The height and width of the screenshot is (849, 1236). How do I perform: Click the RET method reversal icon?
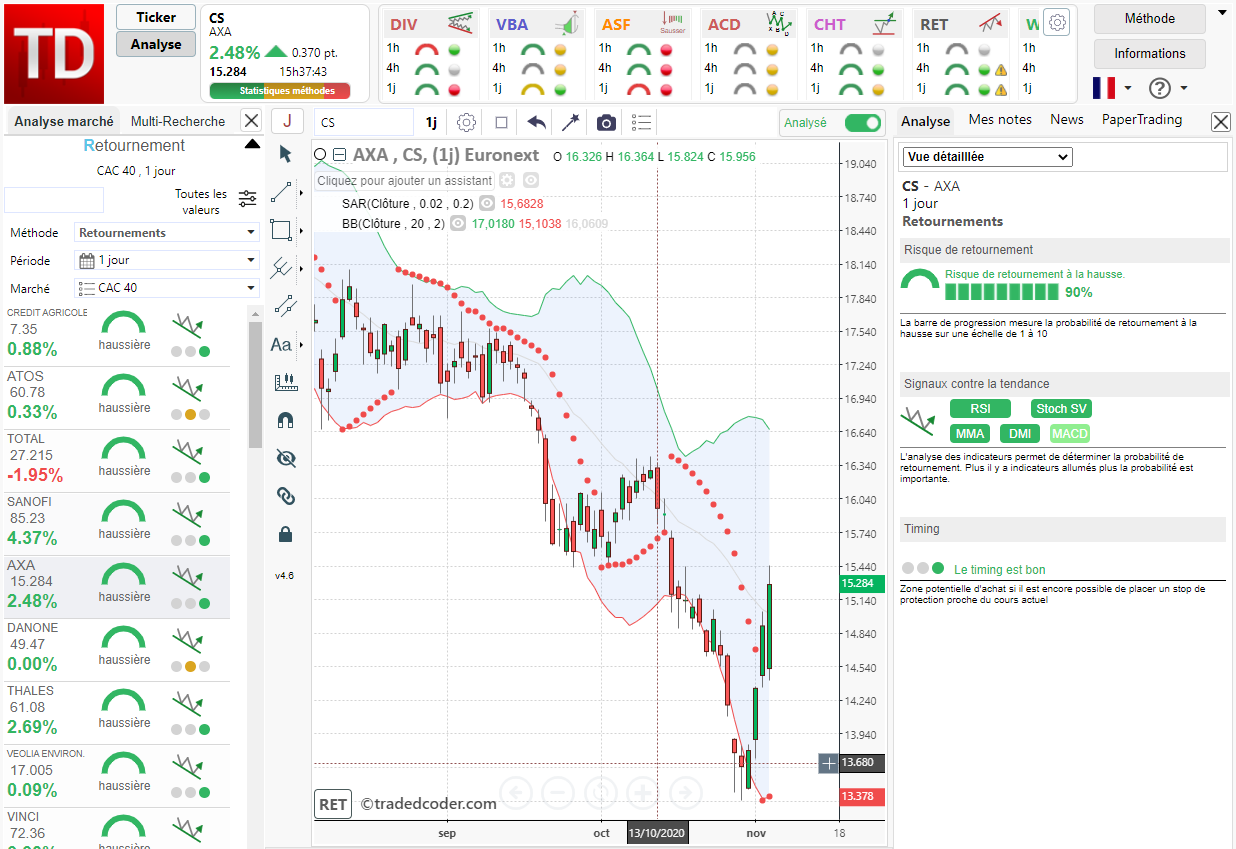pos(991,23)
